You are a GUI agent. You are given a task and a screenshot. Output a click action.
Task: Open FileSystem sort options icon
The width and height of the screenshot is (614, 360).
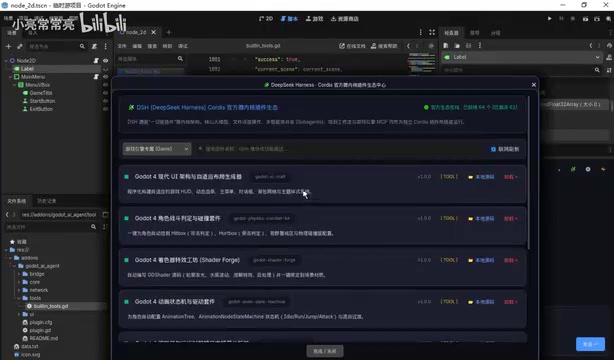105,227
